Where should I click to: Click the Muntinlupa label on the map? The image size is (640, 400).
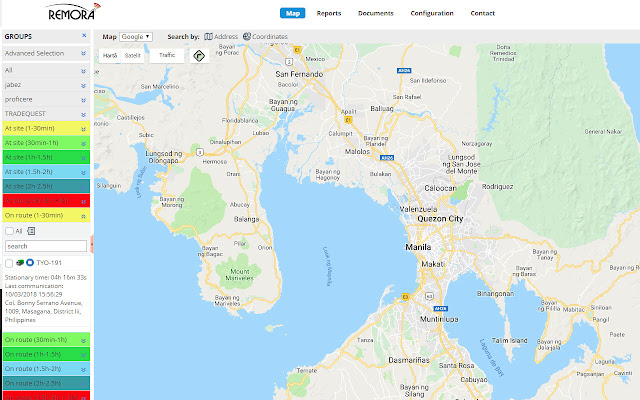(x=439, y=319)
